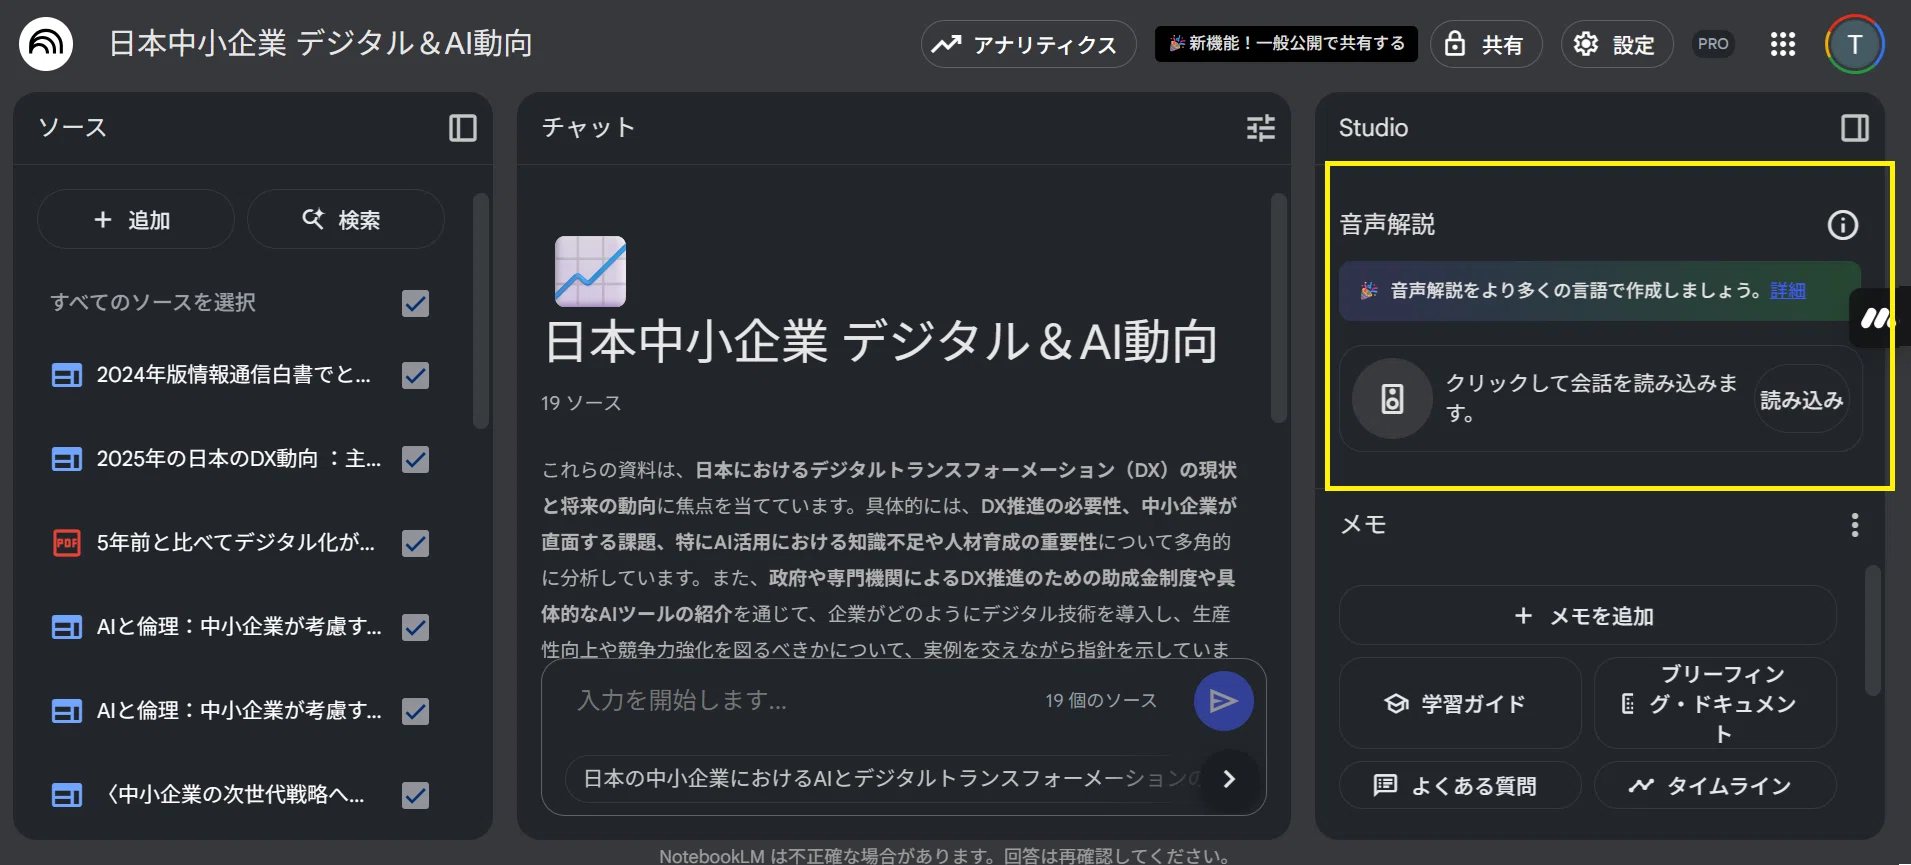Screen dimensions: 1911x865
Task: Open the 音声解説 info icon
Action: [x=1843, y=225]
